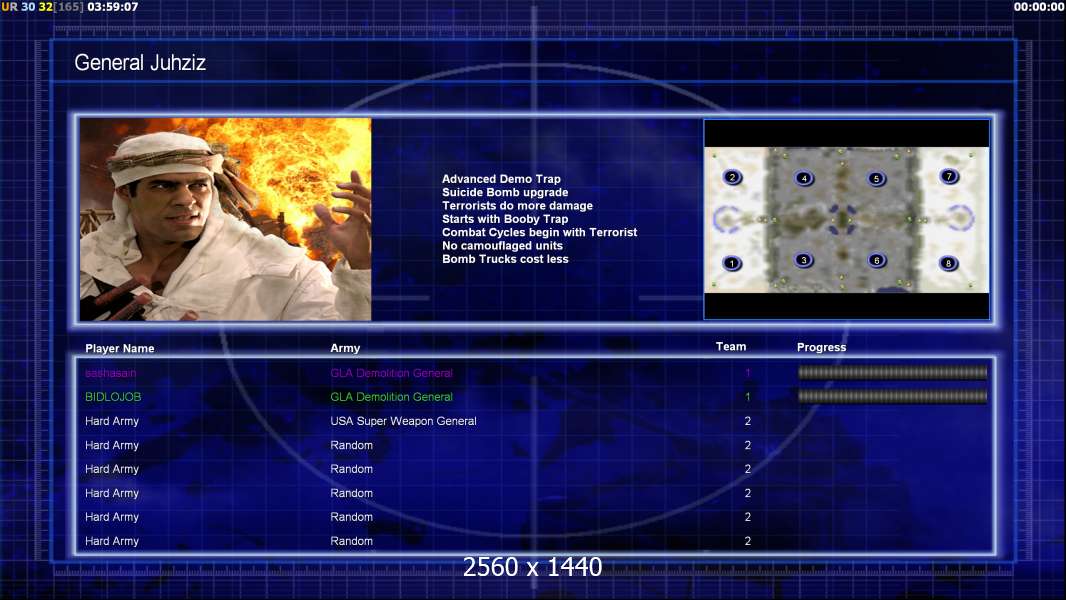
Task: Select player name "sashasain"
Action: click(110, 373)
